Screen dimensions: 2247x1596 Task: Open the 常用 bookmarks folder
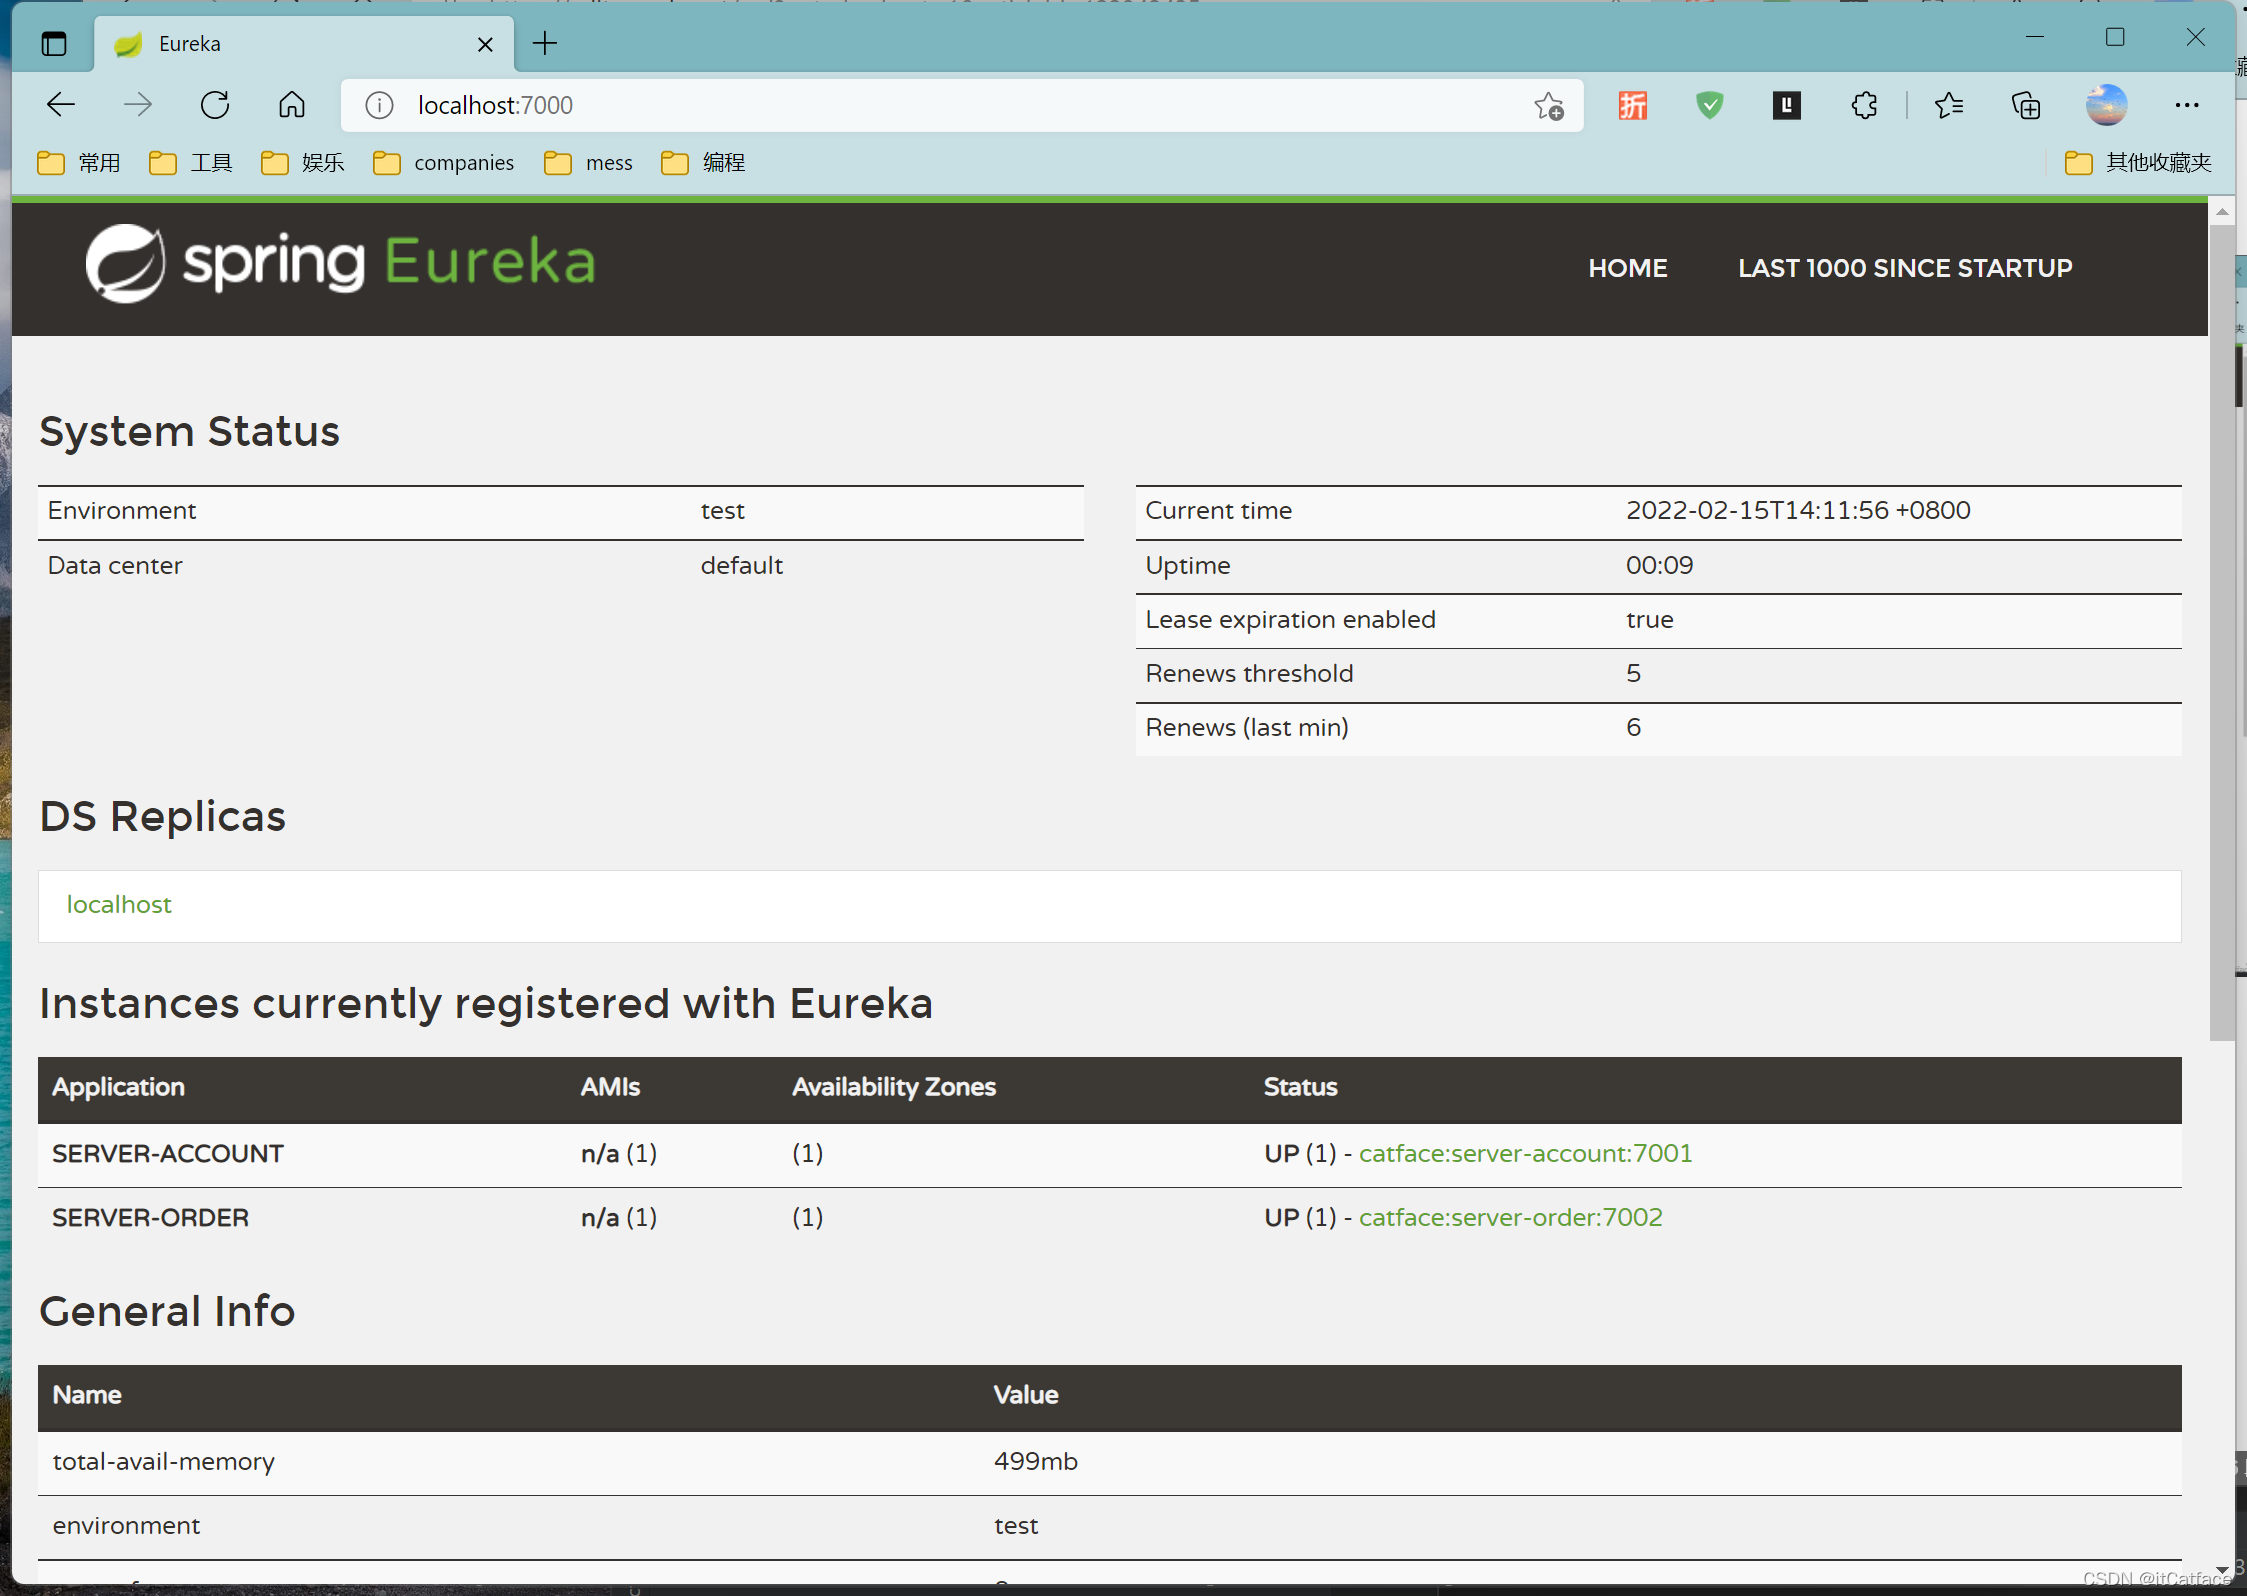(x=79, y=163)
